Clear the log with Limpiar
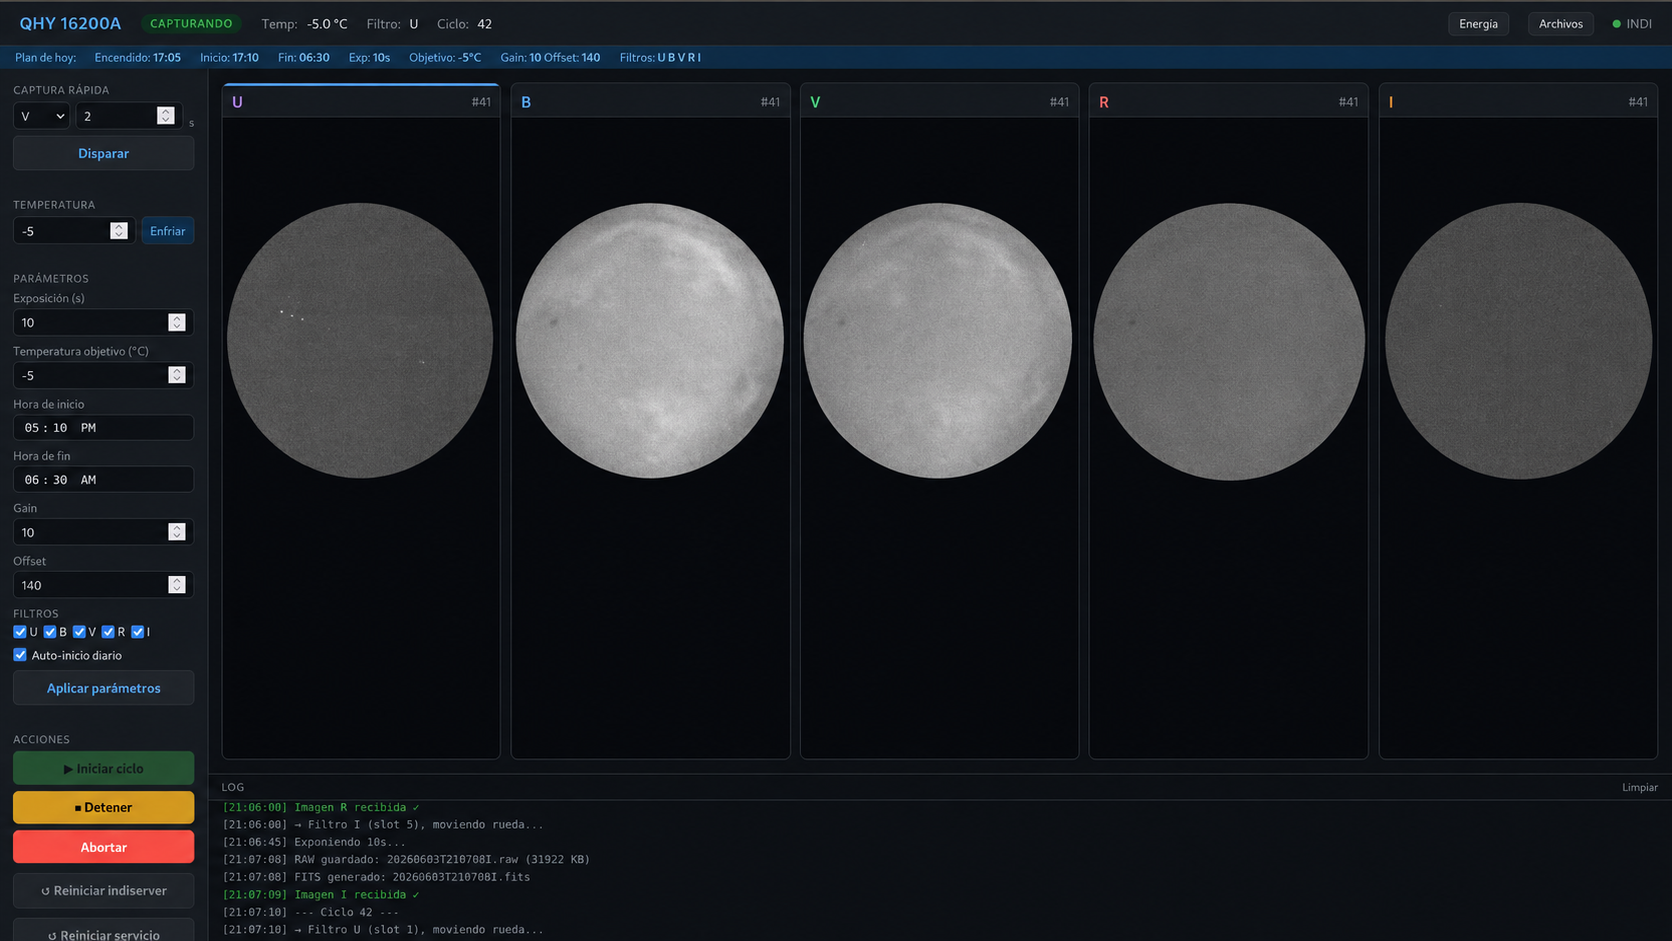The width and height of the screenshot is (1672, 941). pos(1639,787)
